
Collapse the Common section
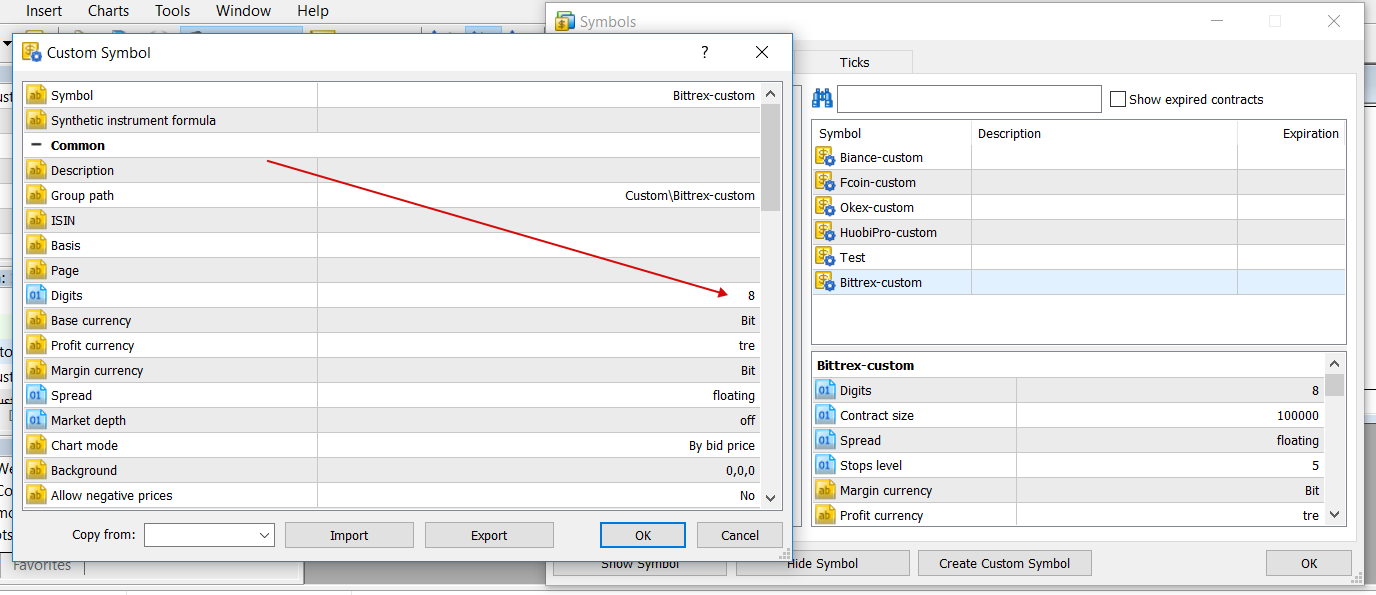coord(36,145)
